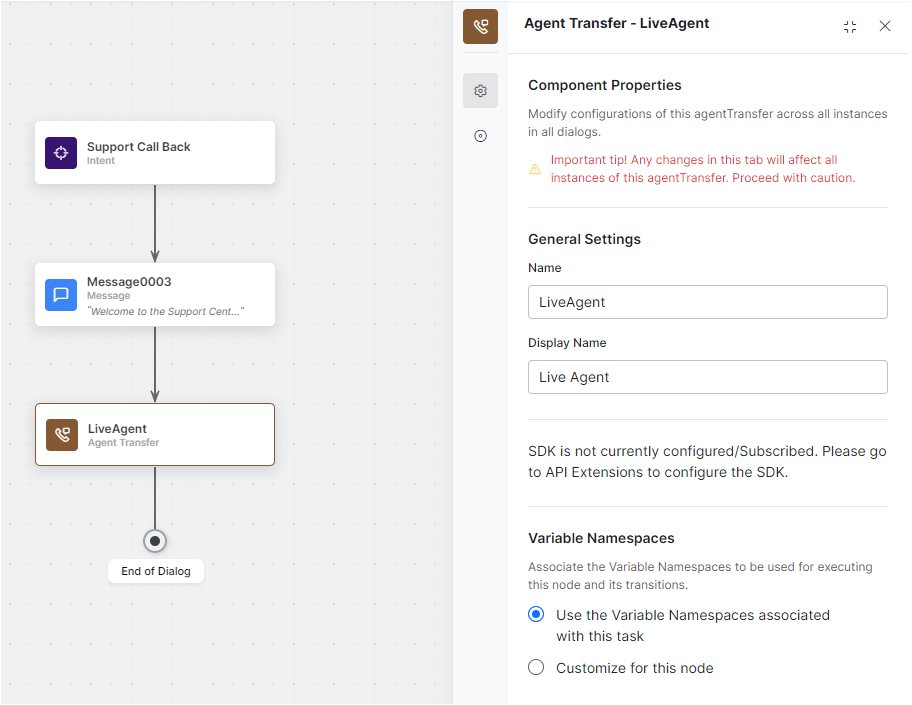Click the End of Dialog circle node

155,540
